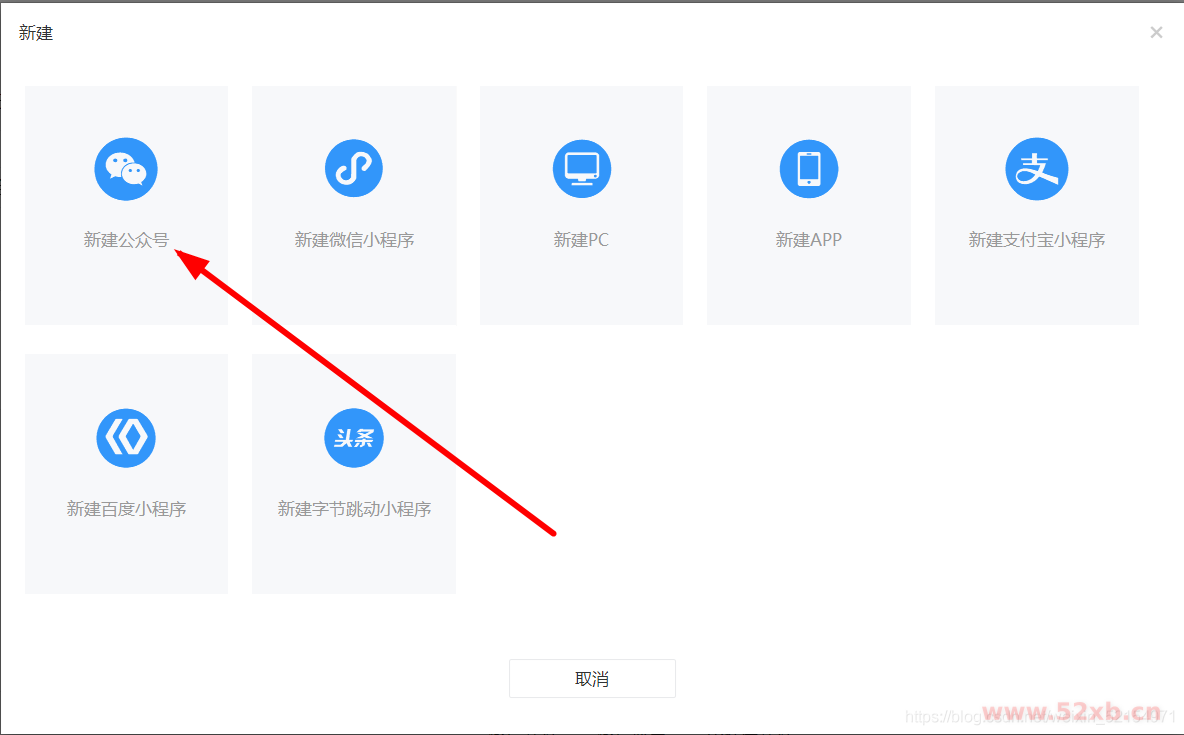Select the Alipay 支 logo icon
Screen dimensions: 1184x735
coord(1036,169)
